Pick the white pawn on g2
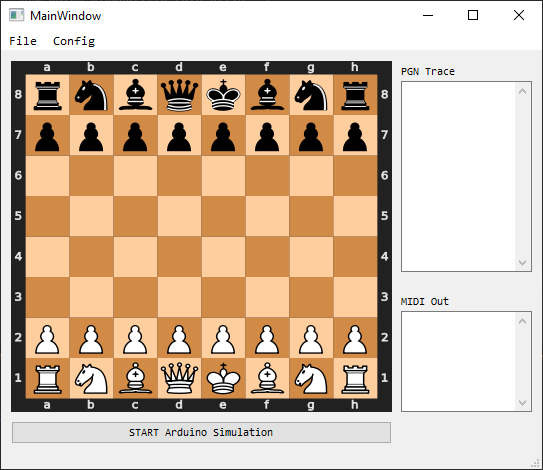Screen dimensions: 543x470 311,339
